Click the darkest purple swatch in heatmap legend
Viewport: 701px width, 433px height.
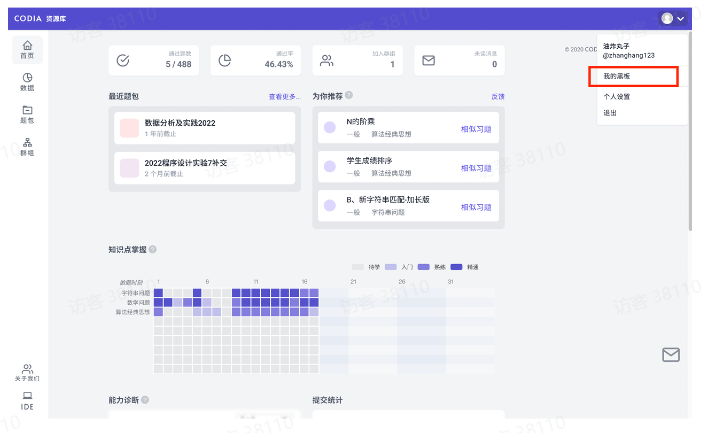(457, 267)
